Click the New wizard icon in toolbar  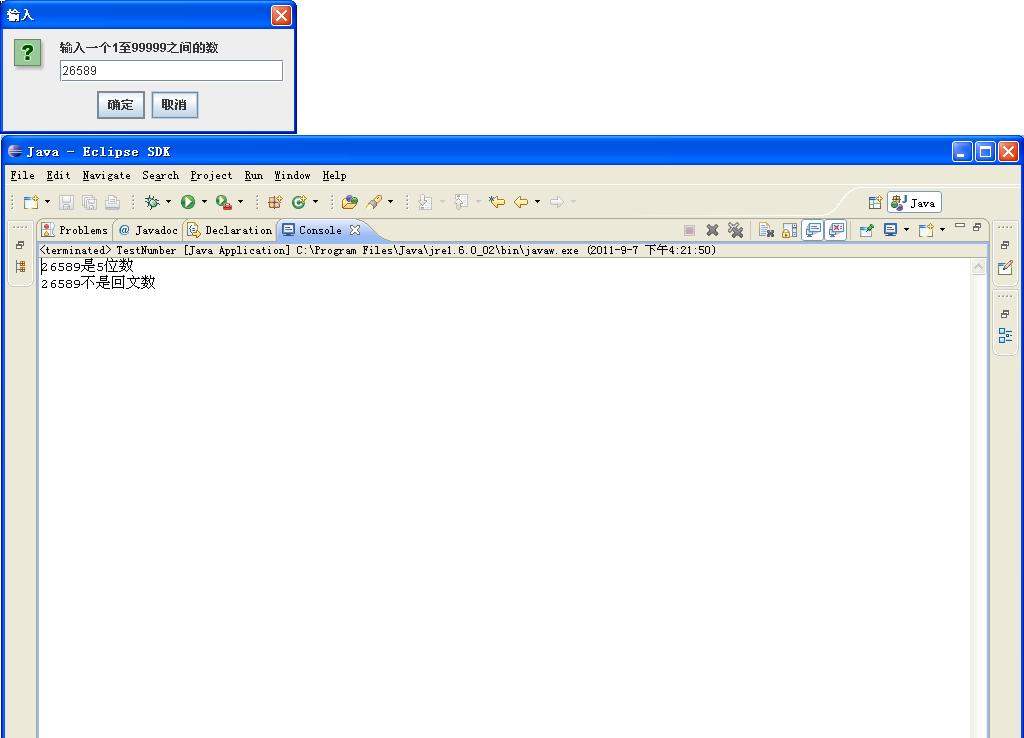[31, 202]
